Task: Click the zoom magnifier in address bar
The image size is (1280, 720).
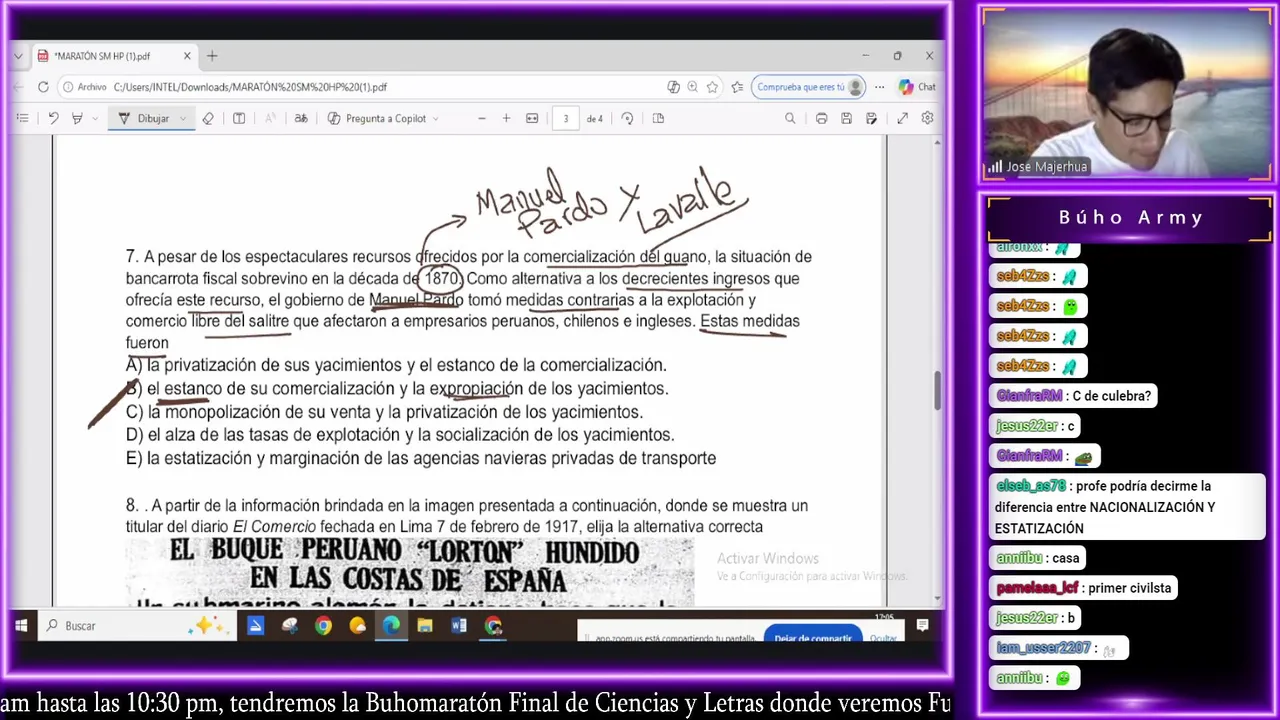Action: (692, 87)
